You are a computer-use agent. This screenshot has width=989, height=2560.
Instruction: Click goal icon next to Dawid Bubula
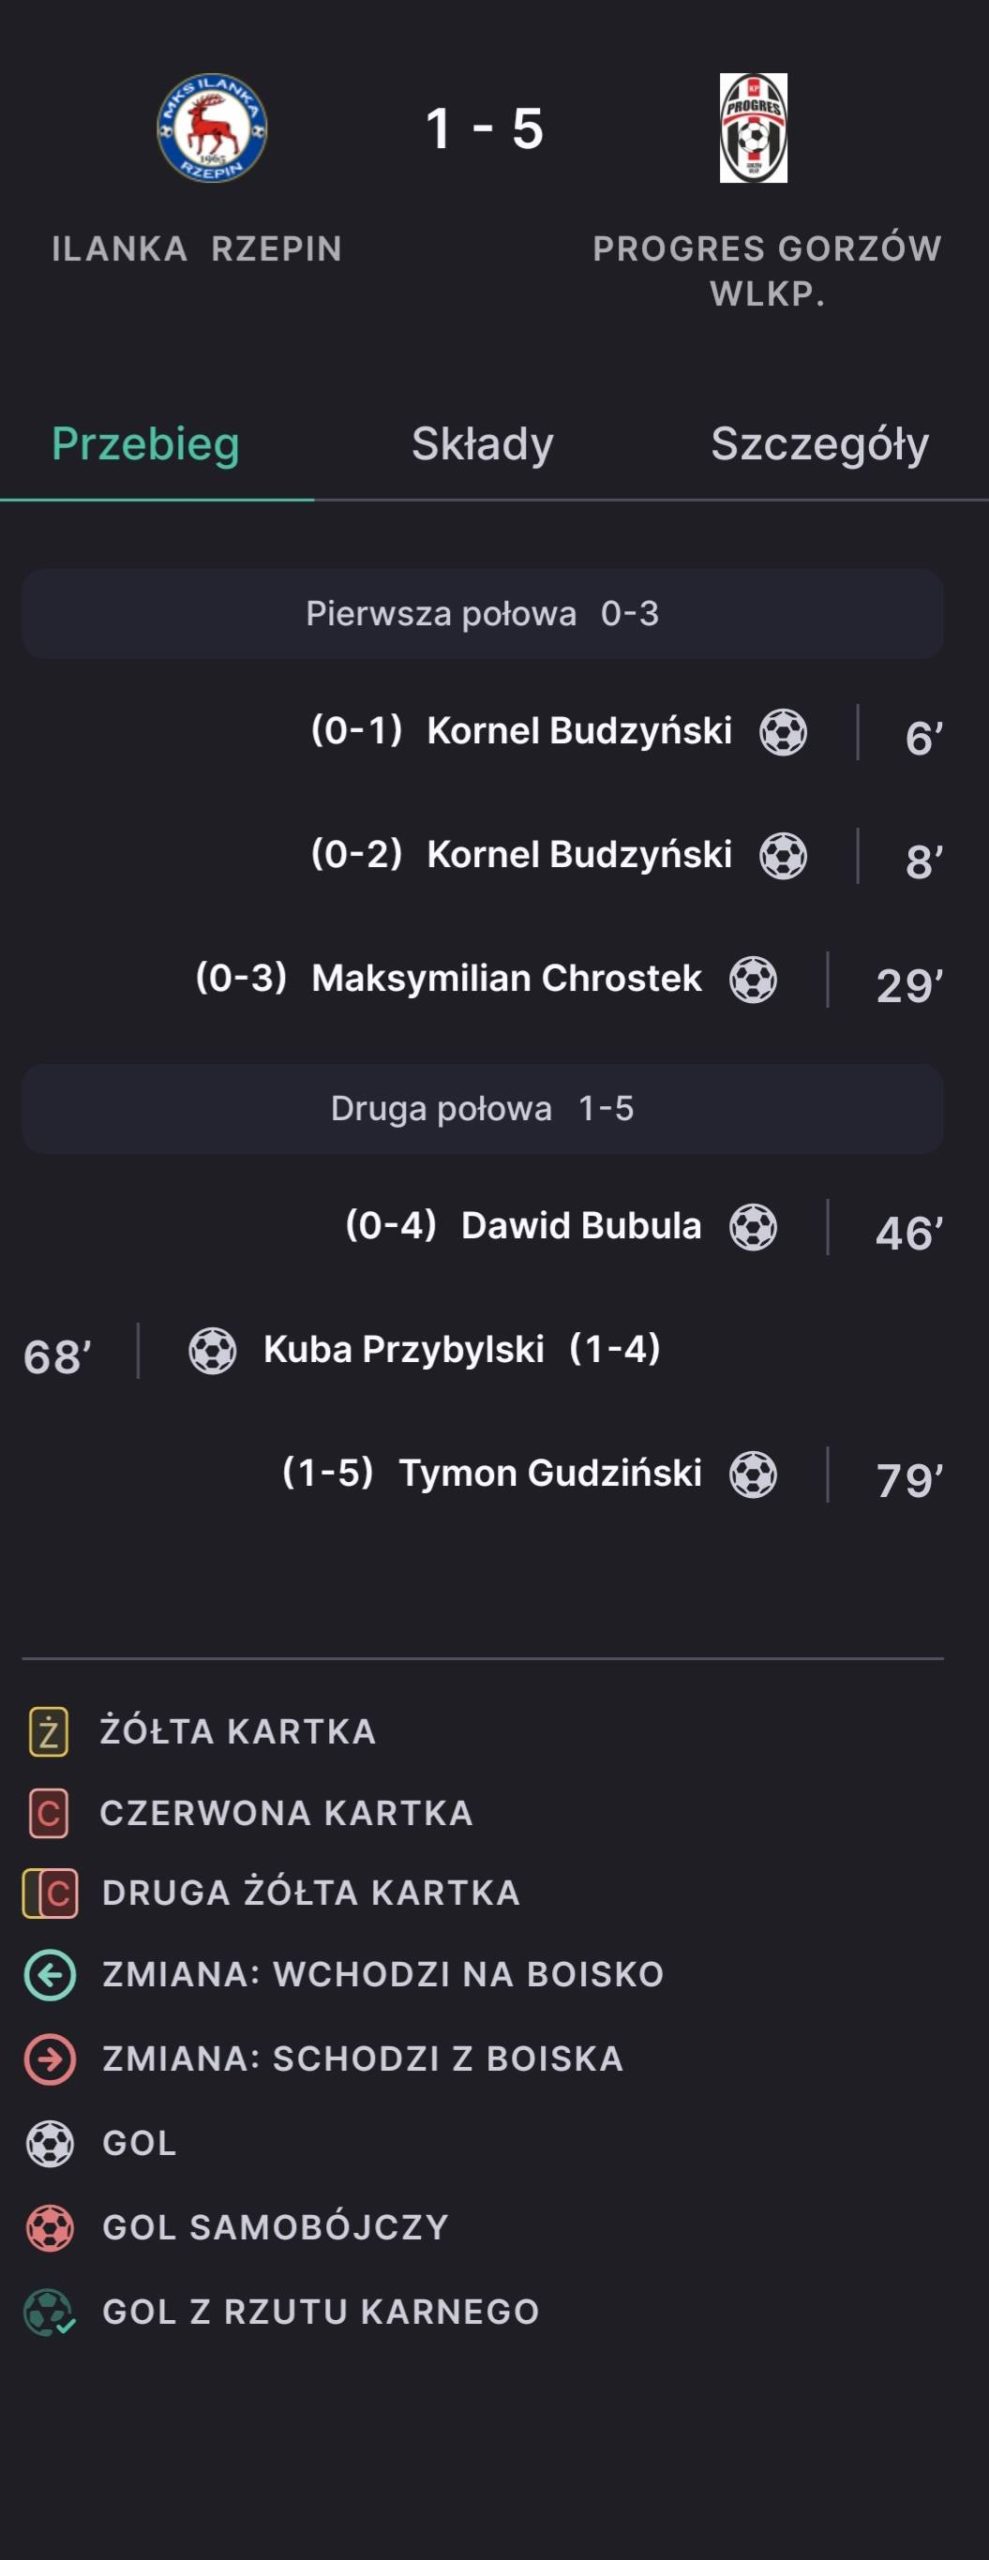[753, 1226]
